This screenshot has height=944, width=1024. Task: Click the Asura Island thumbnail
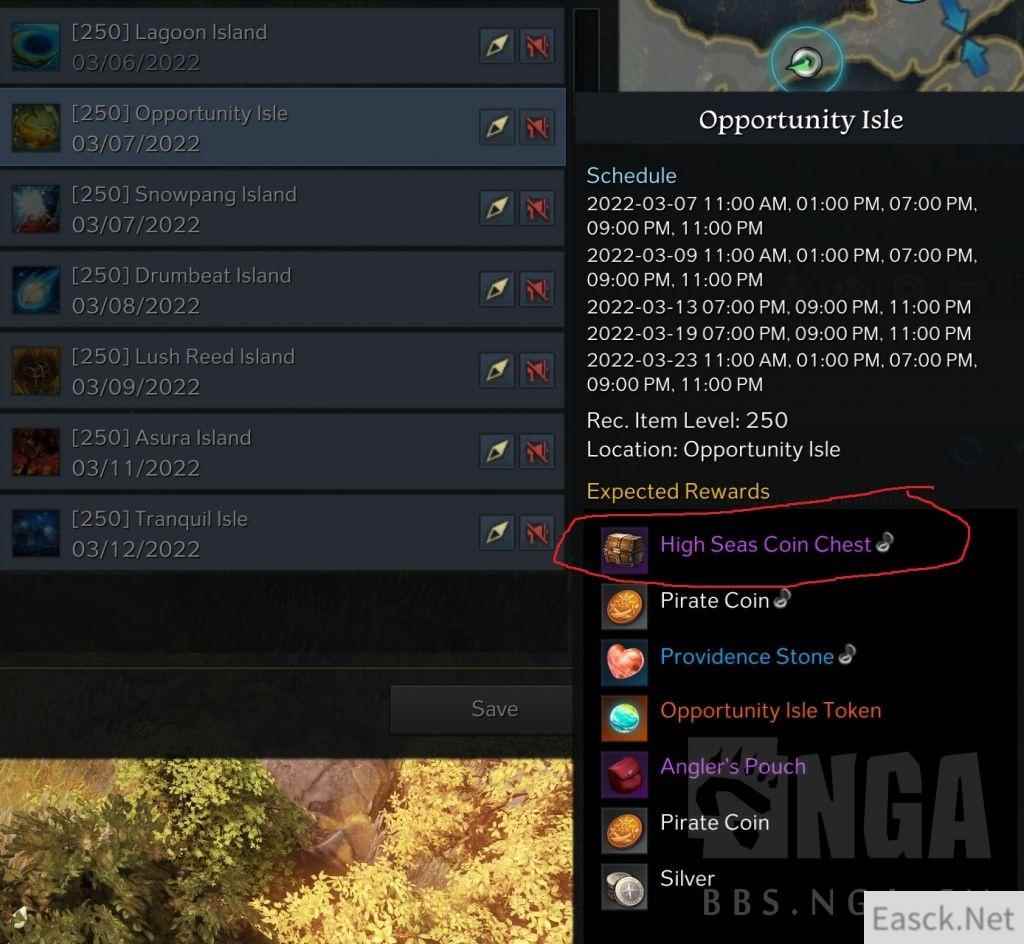(x=36, y=452)
